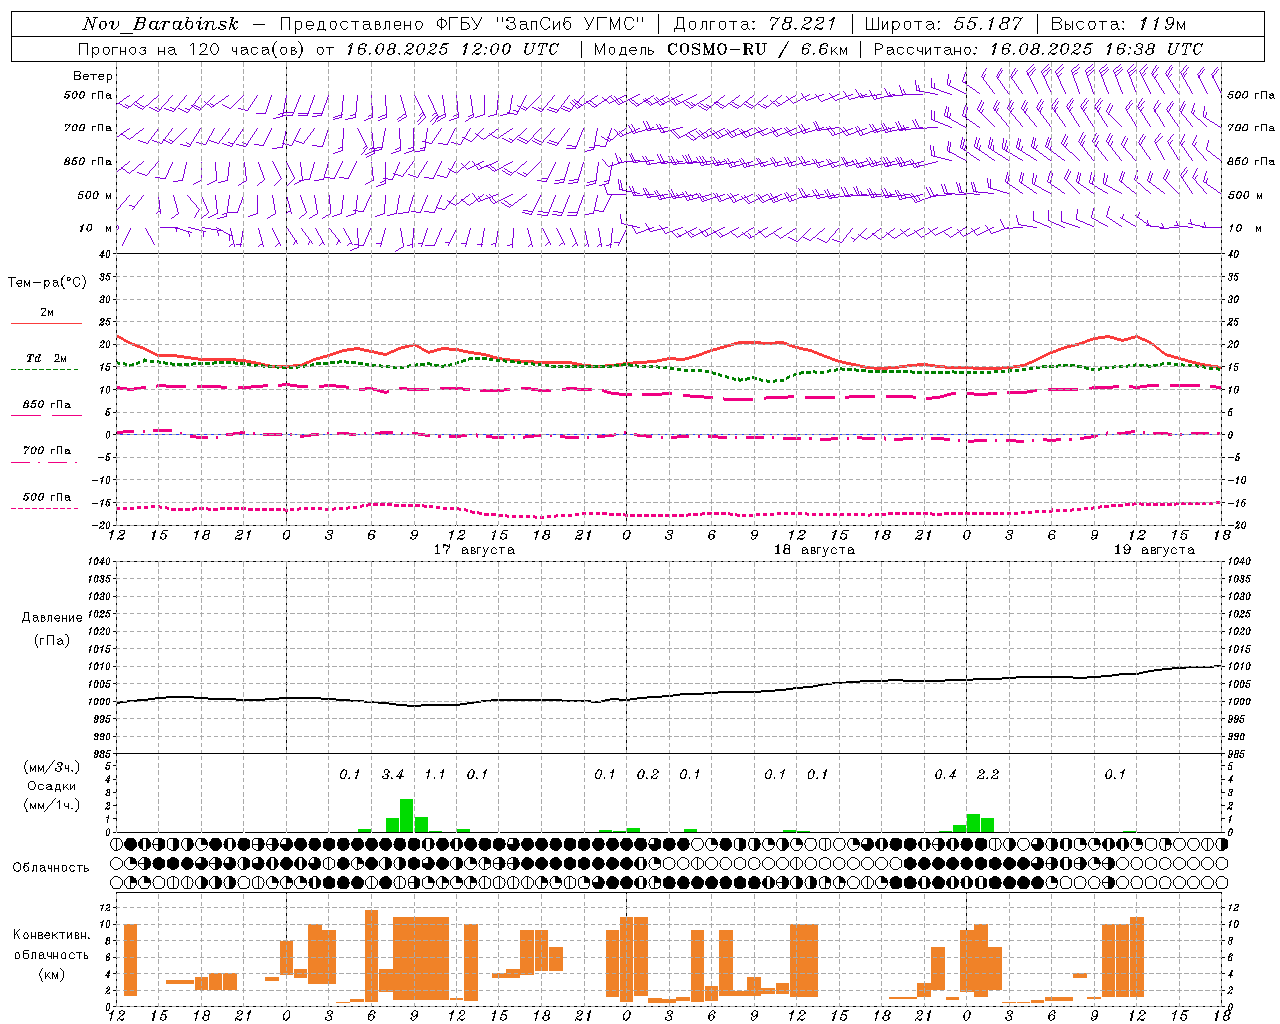Viewport: 1280px width, 1024px height.
Task: Click the 2.2 precipitation total value
Action: pyautogui.click(x=988, y=775)
